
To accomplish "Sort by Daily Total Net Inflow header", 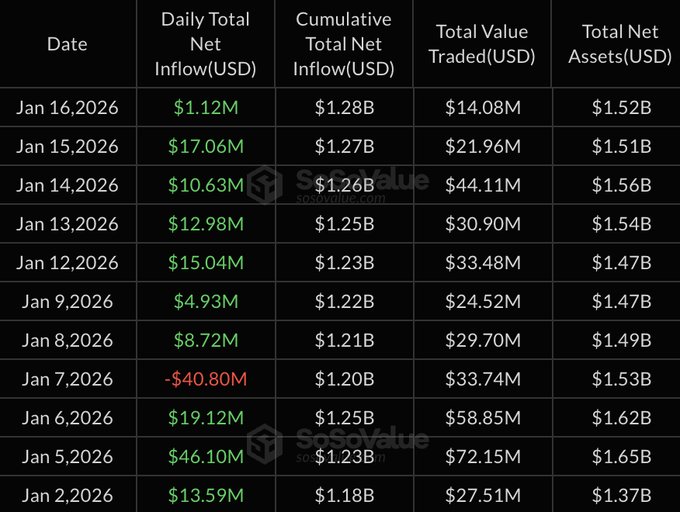I will click(208, 44).
